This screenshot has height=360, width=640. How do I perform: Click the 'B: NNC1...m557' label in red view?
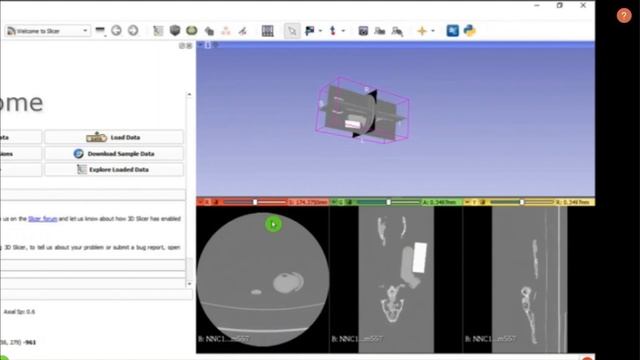pos(223,339)
